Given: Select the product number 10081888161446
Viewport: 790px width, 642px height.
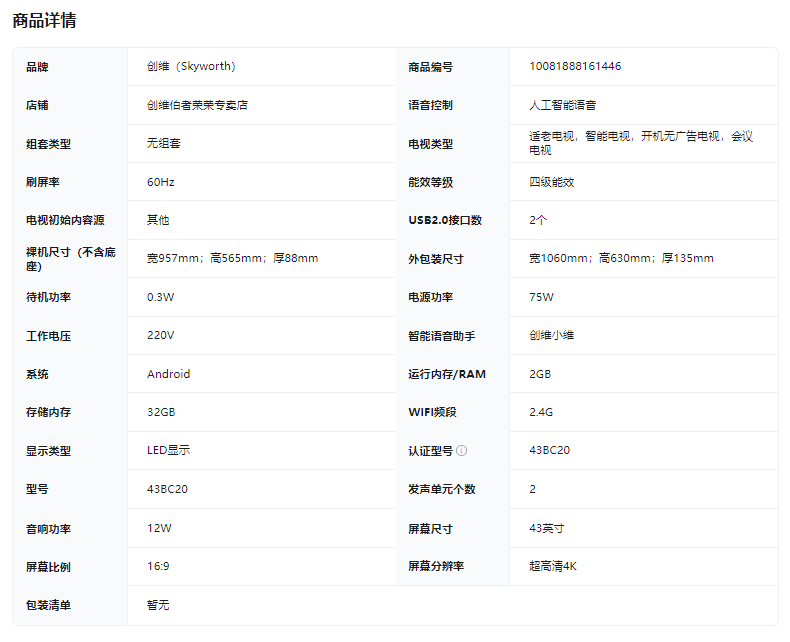Looking at the screenshot, I should [575, 67].
